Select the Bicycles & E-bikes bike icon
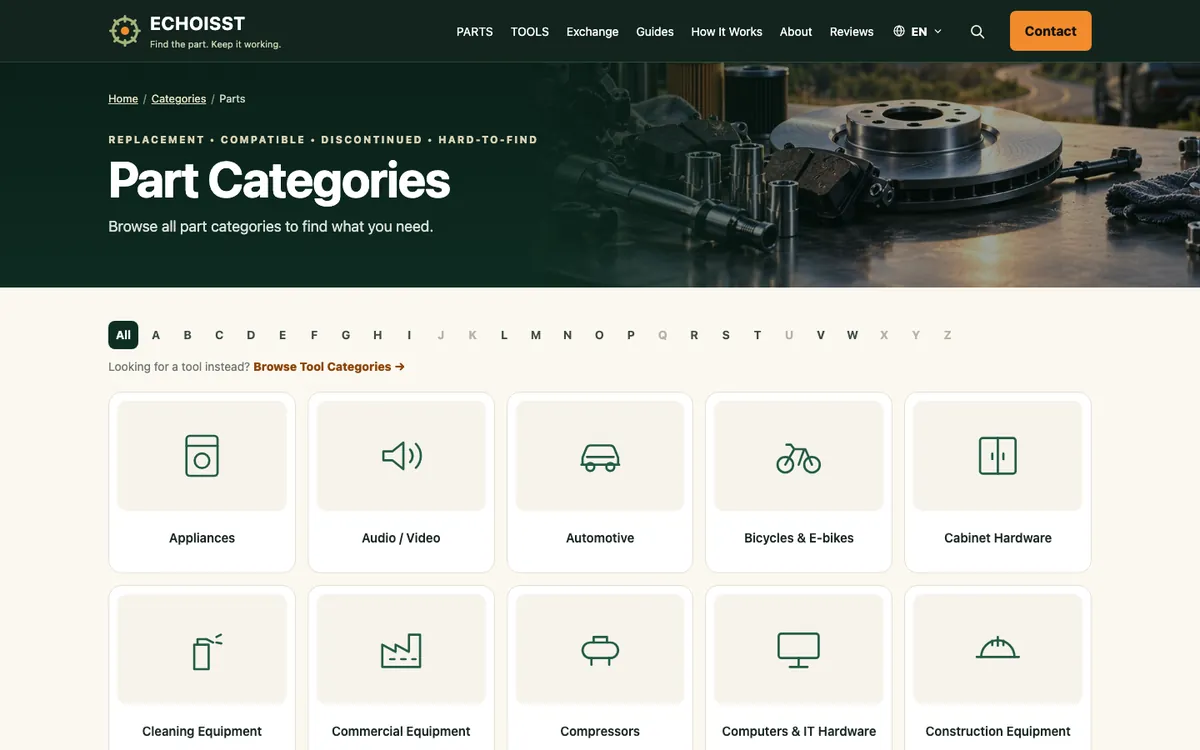Screen dimensions: 1200x750 coord(799,458)
